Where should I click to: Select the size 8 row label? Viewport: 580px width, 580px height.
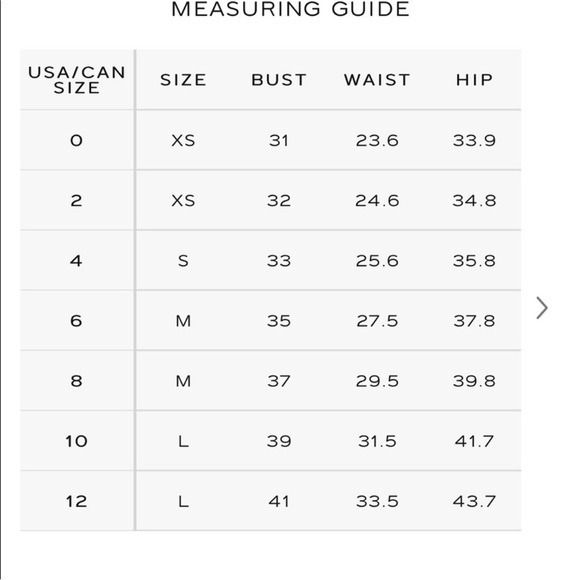[x=76, y=381]
